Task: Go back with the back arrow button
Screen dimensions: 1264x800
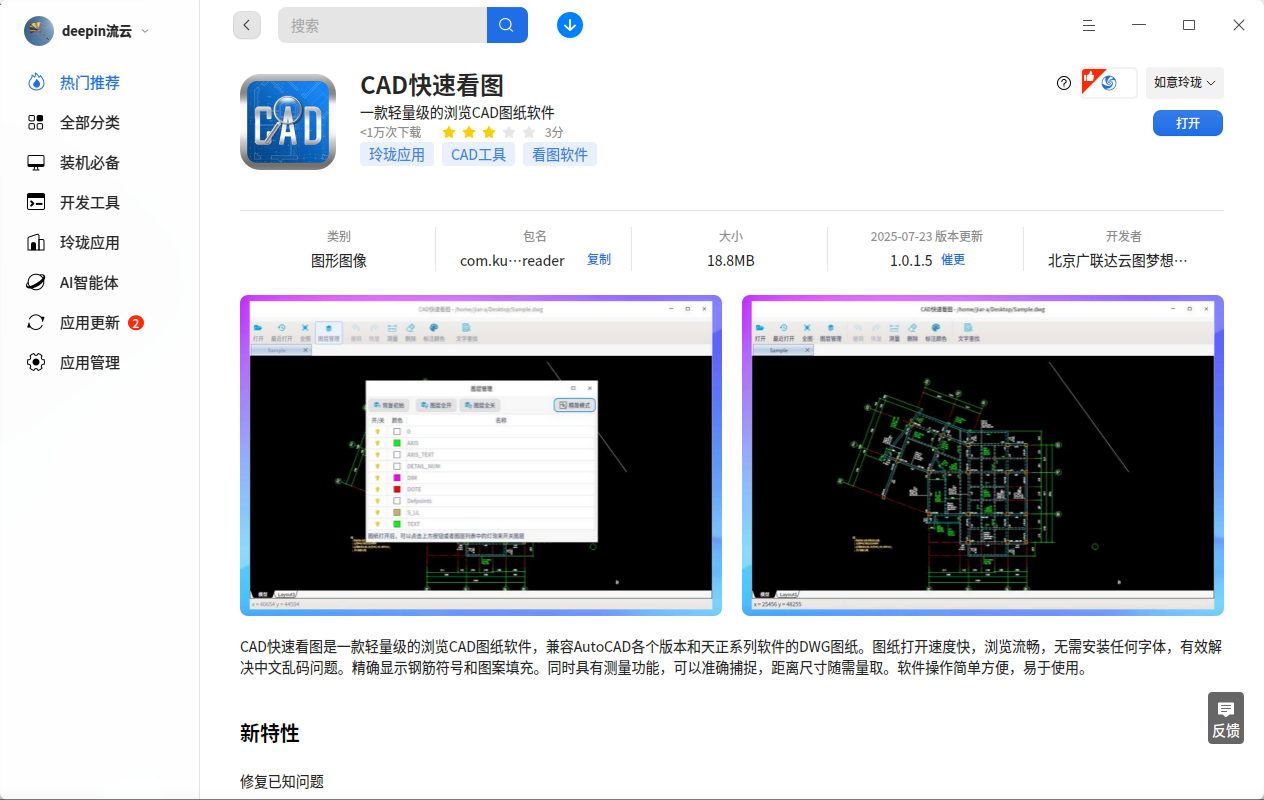Action: [247, 25]
